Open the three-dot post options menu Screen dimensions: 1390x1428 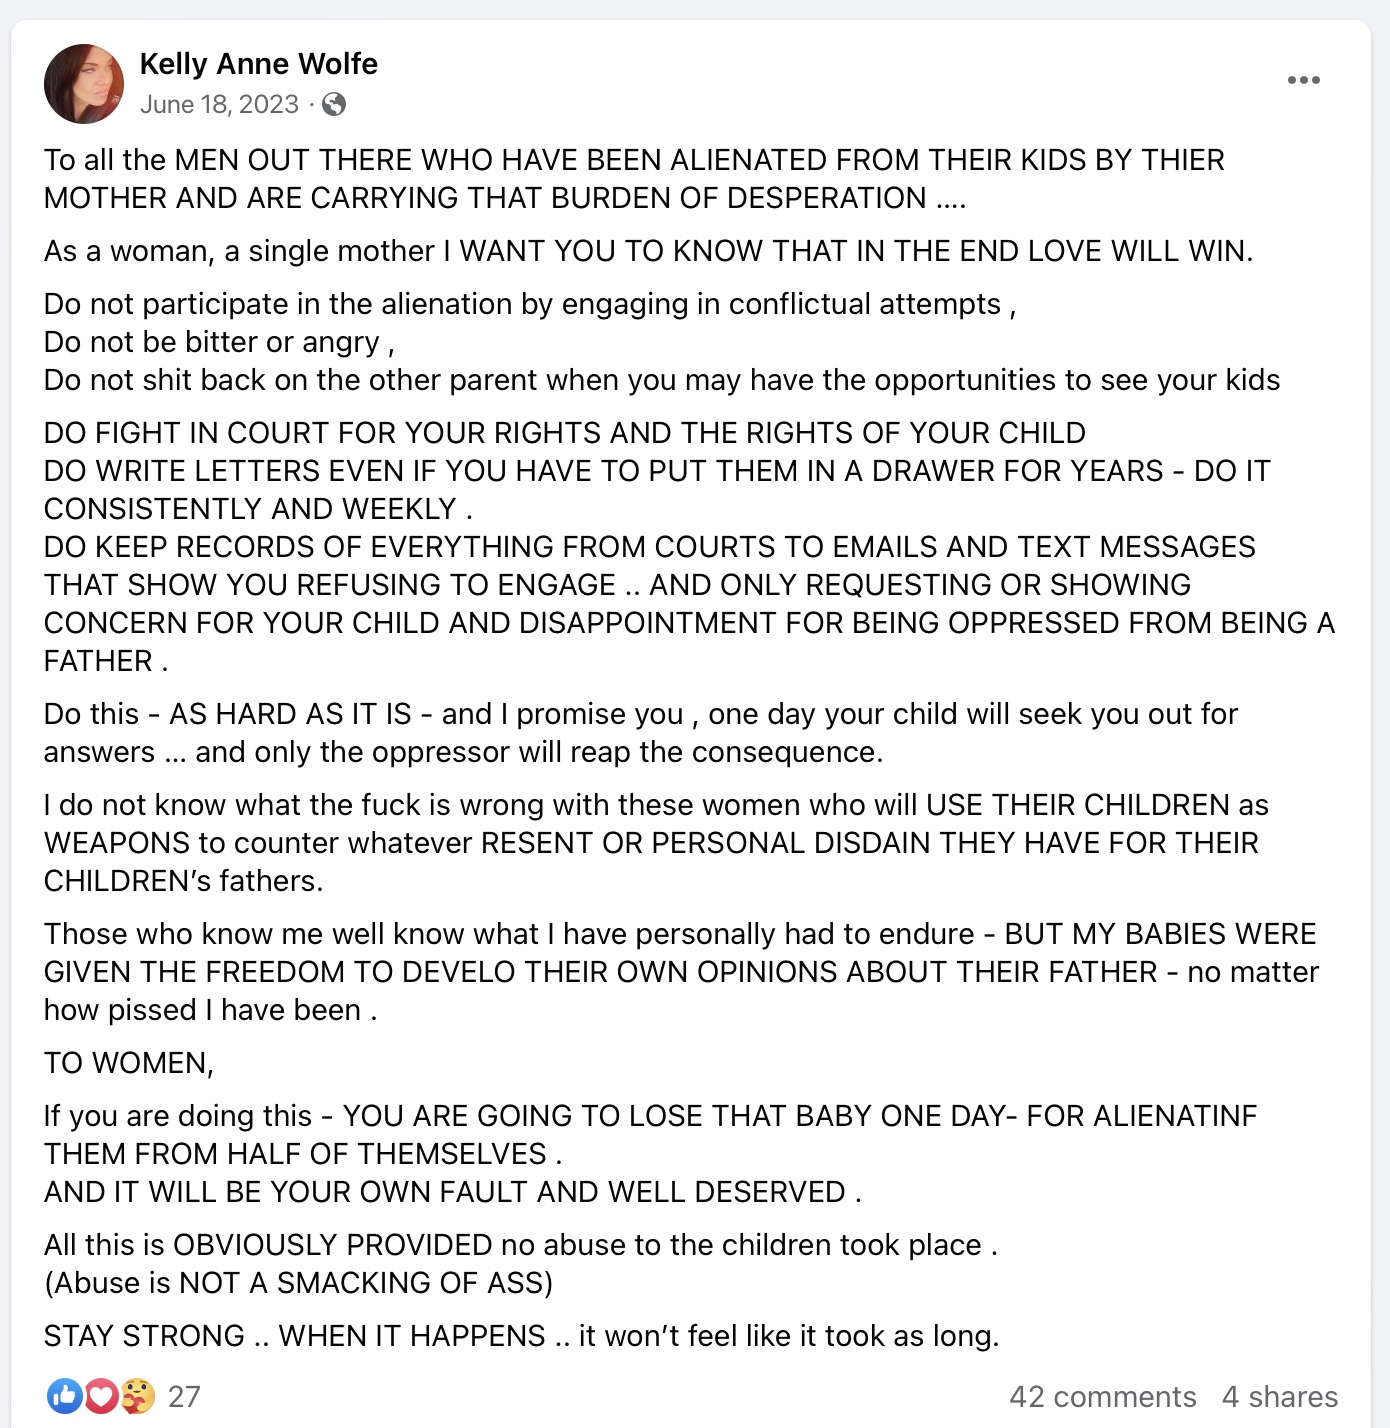click(x=1303, y=80)
